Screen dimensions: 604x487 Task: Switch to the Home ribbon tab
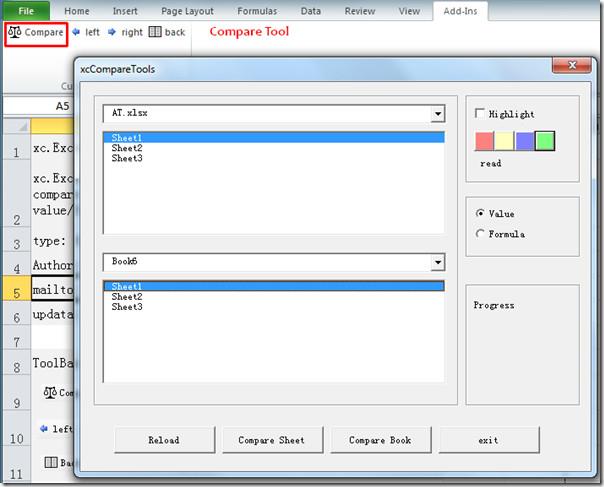coord(77,11)
